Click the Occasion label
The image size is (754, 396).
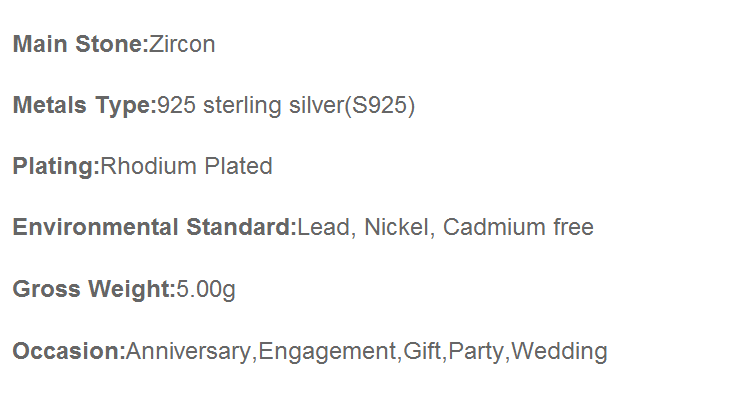coord(69,351)
